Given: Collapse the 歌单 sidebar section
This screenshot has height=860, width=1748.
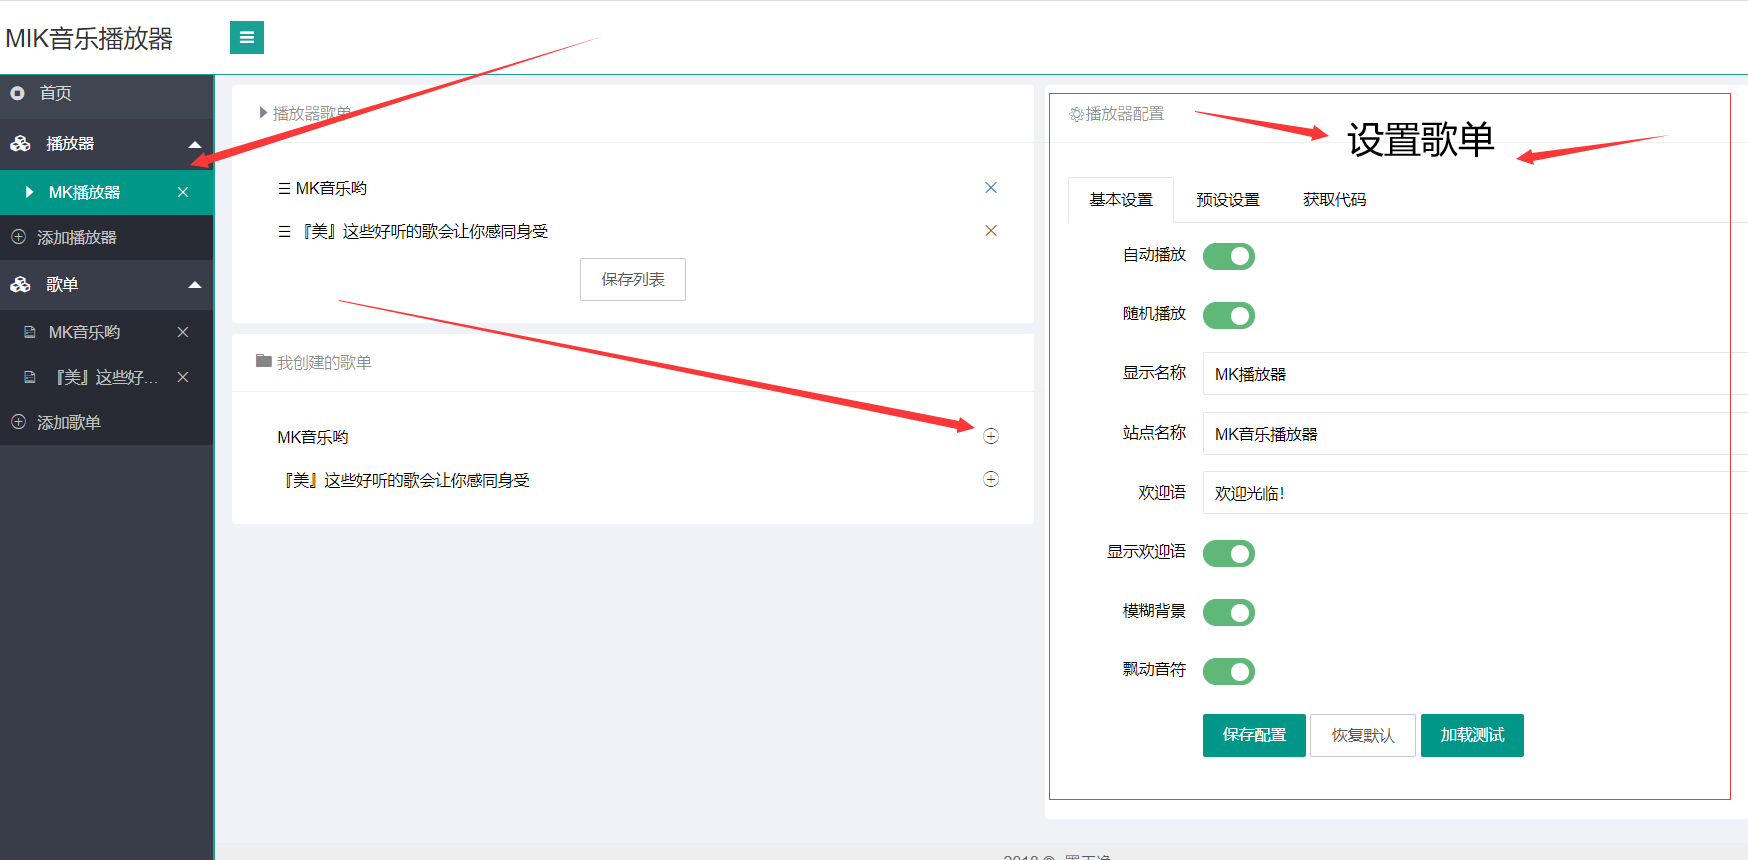Looking at the screenshot, I should point(195,285).
